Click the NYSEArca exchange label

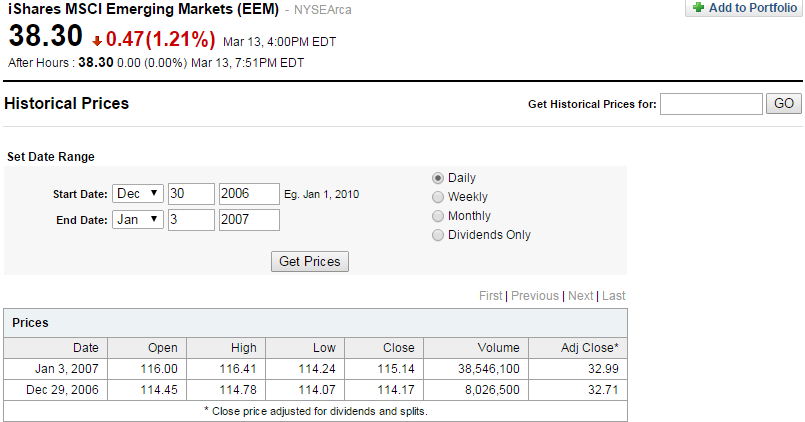pos(322,10)
